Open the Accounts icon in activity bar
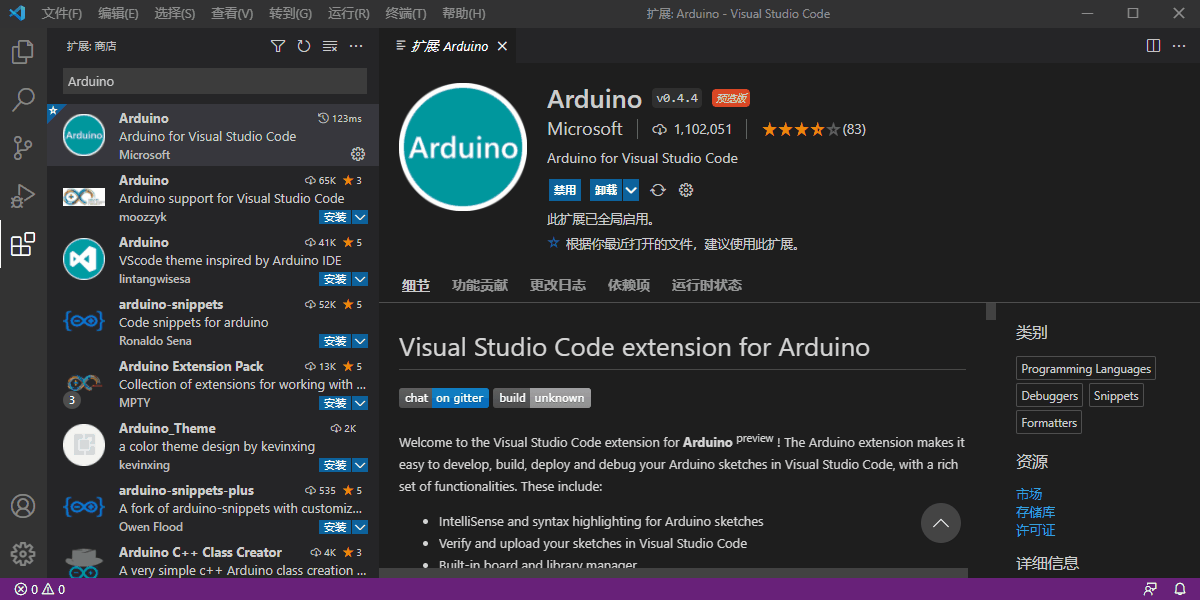 click(x=23, y=506)
